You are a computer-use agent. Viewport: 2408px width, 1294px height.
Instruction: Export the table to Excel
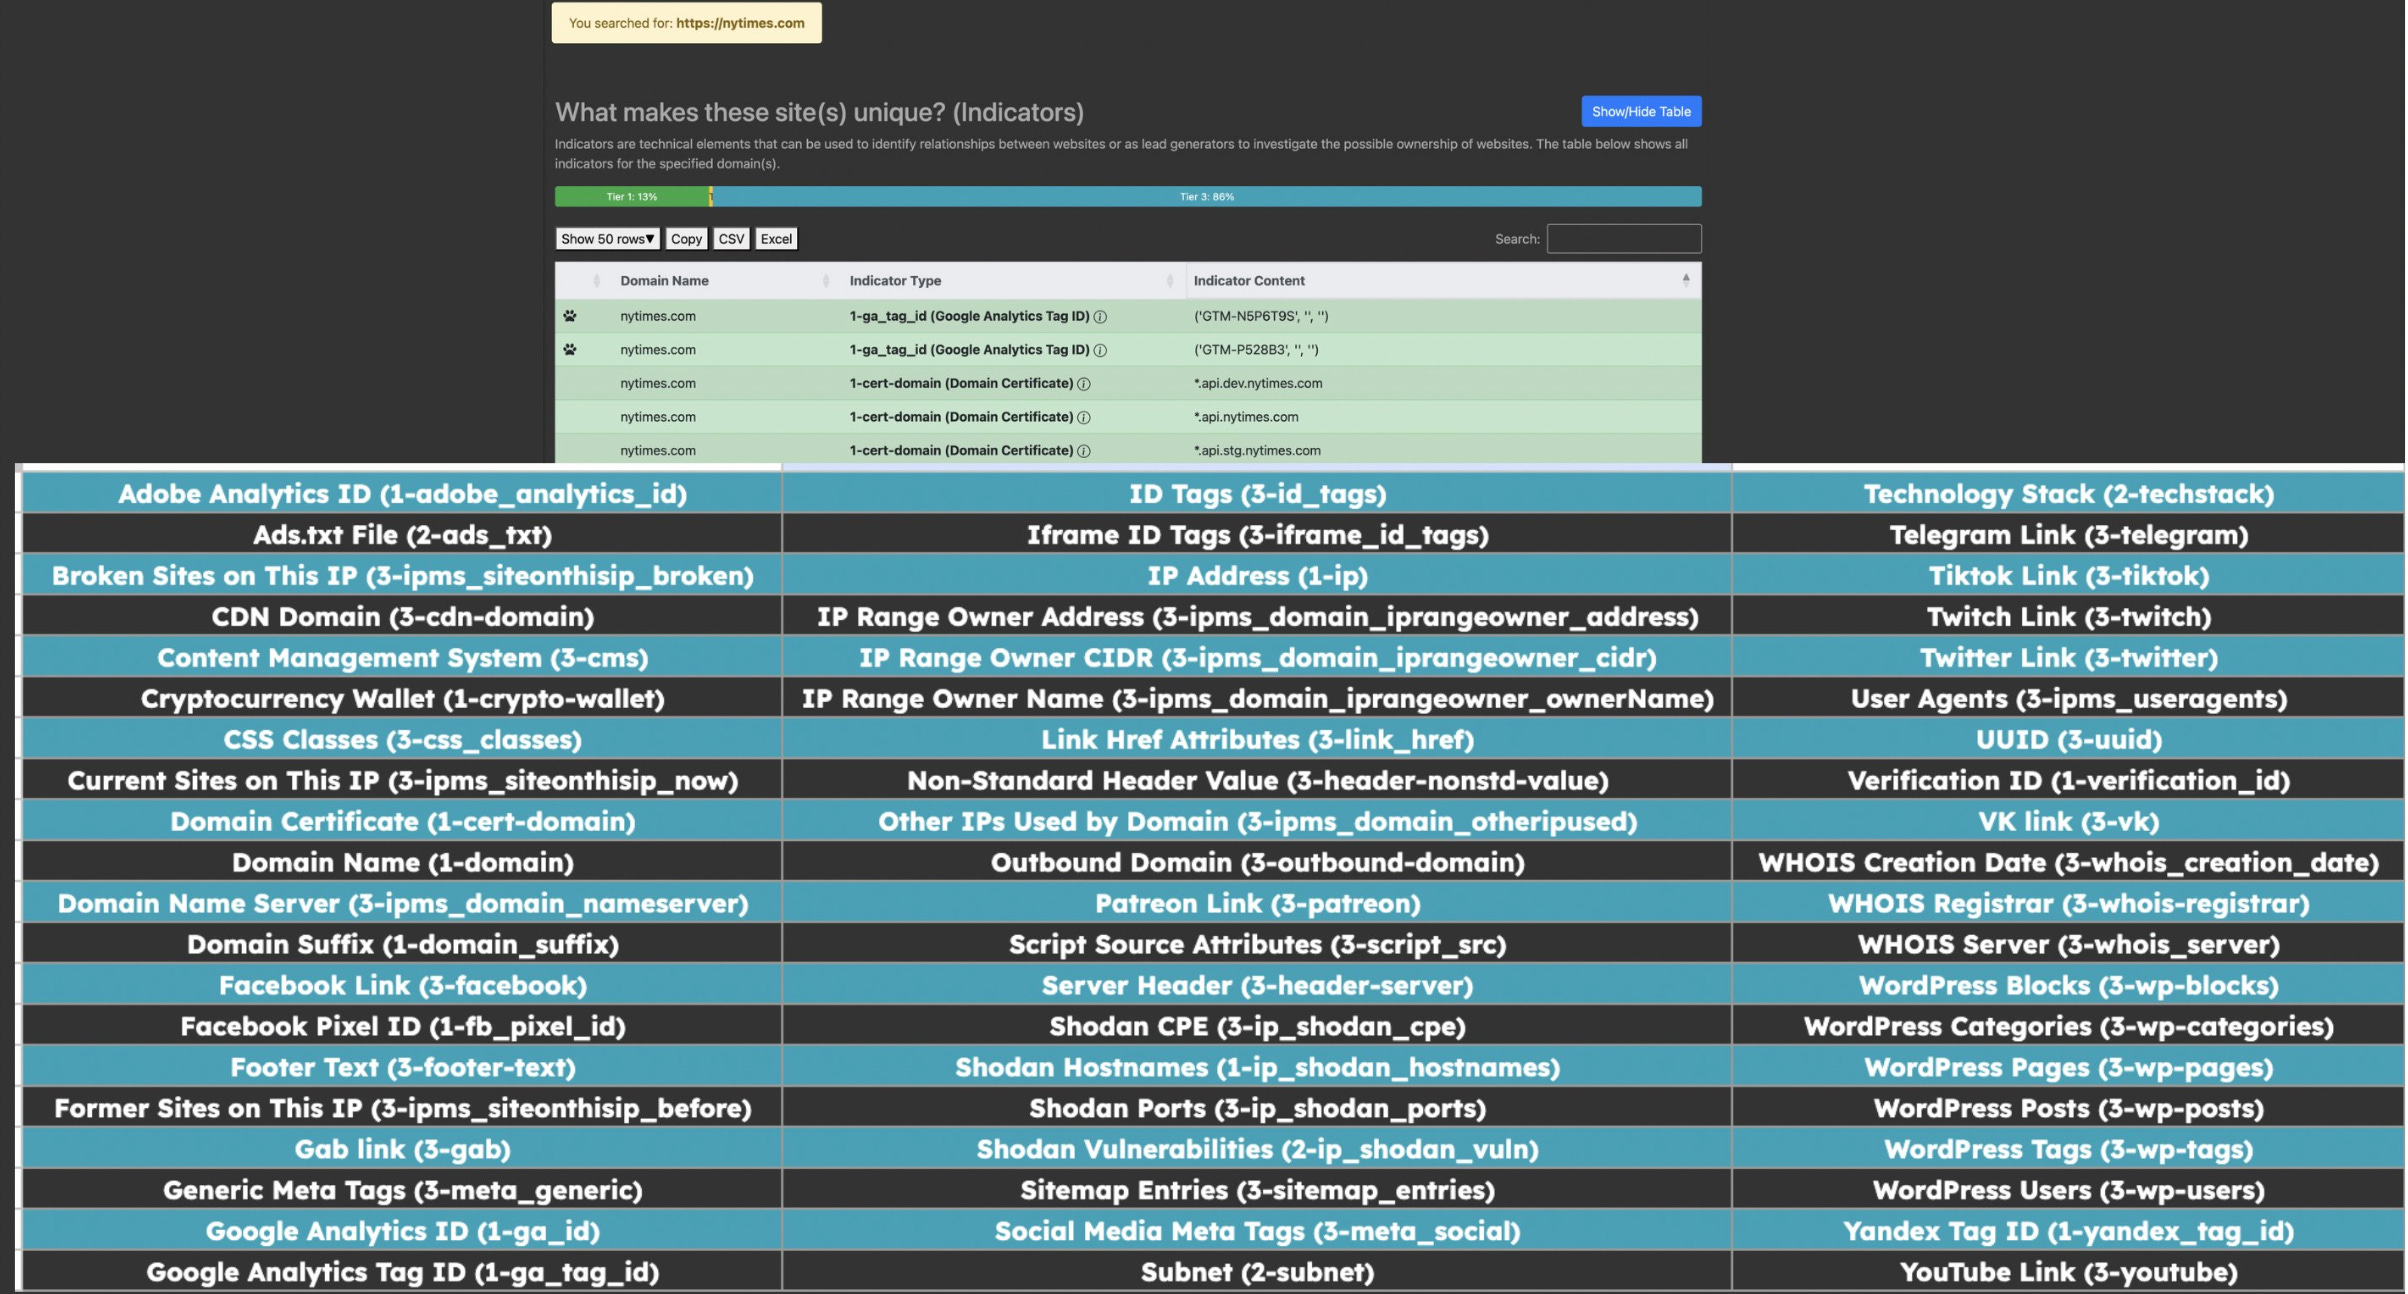point(776,239)
